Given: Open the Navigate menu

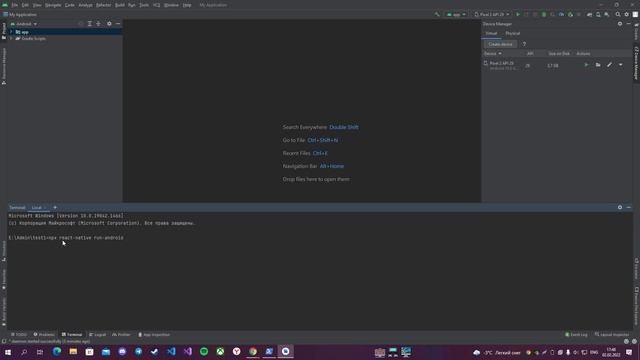Looking at the screenshot, I should pyautogui.click(x=53, y=5).
